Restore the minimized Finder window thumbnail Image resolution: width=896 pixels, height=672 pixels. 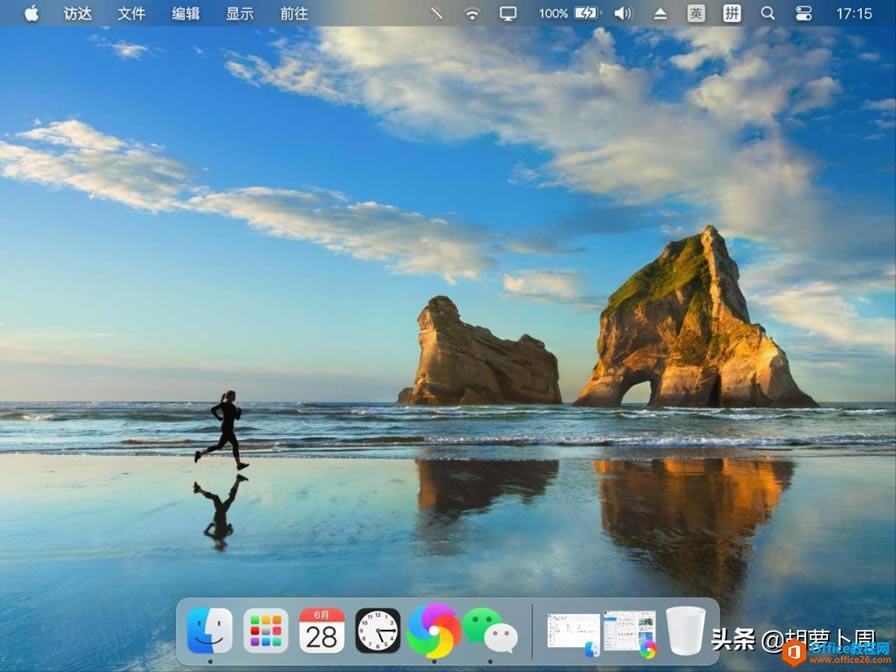click(573, 632)
